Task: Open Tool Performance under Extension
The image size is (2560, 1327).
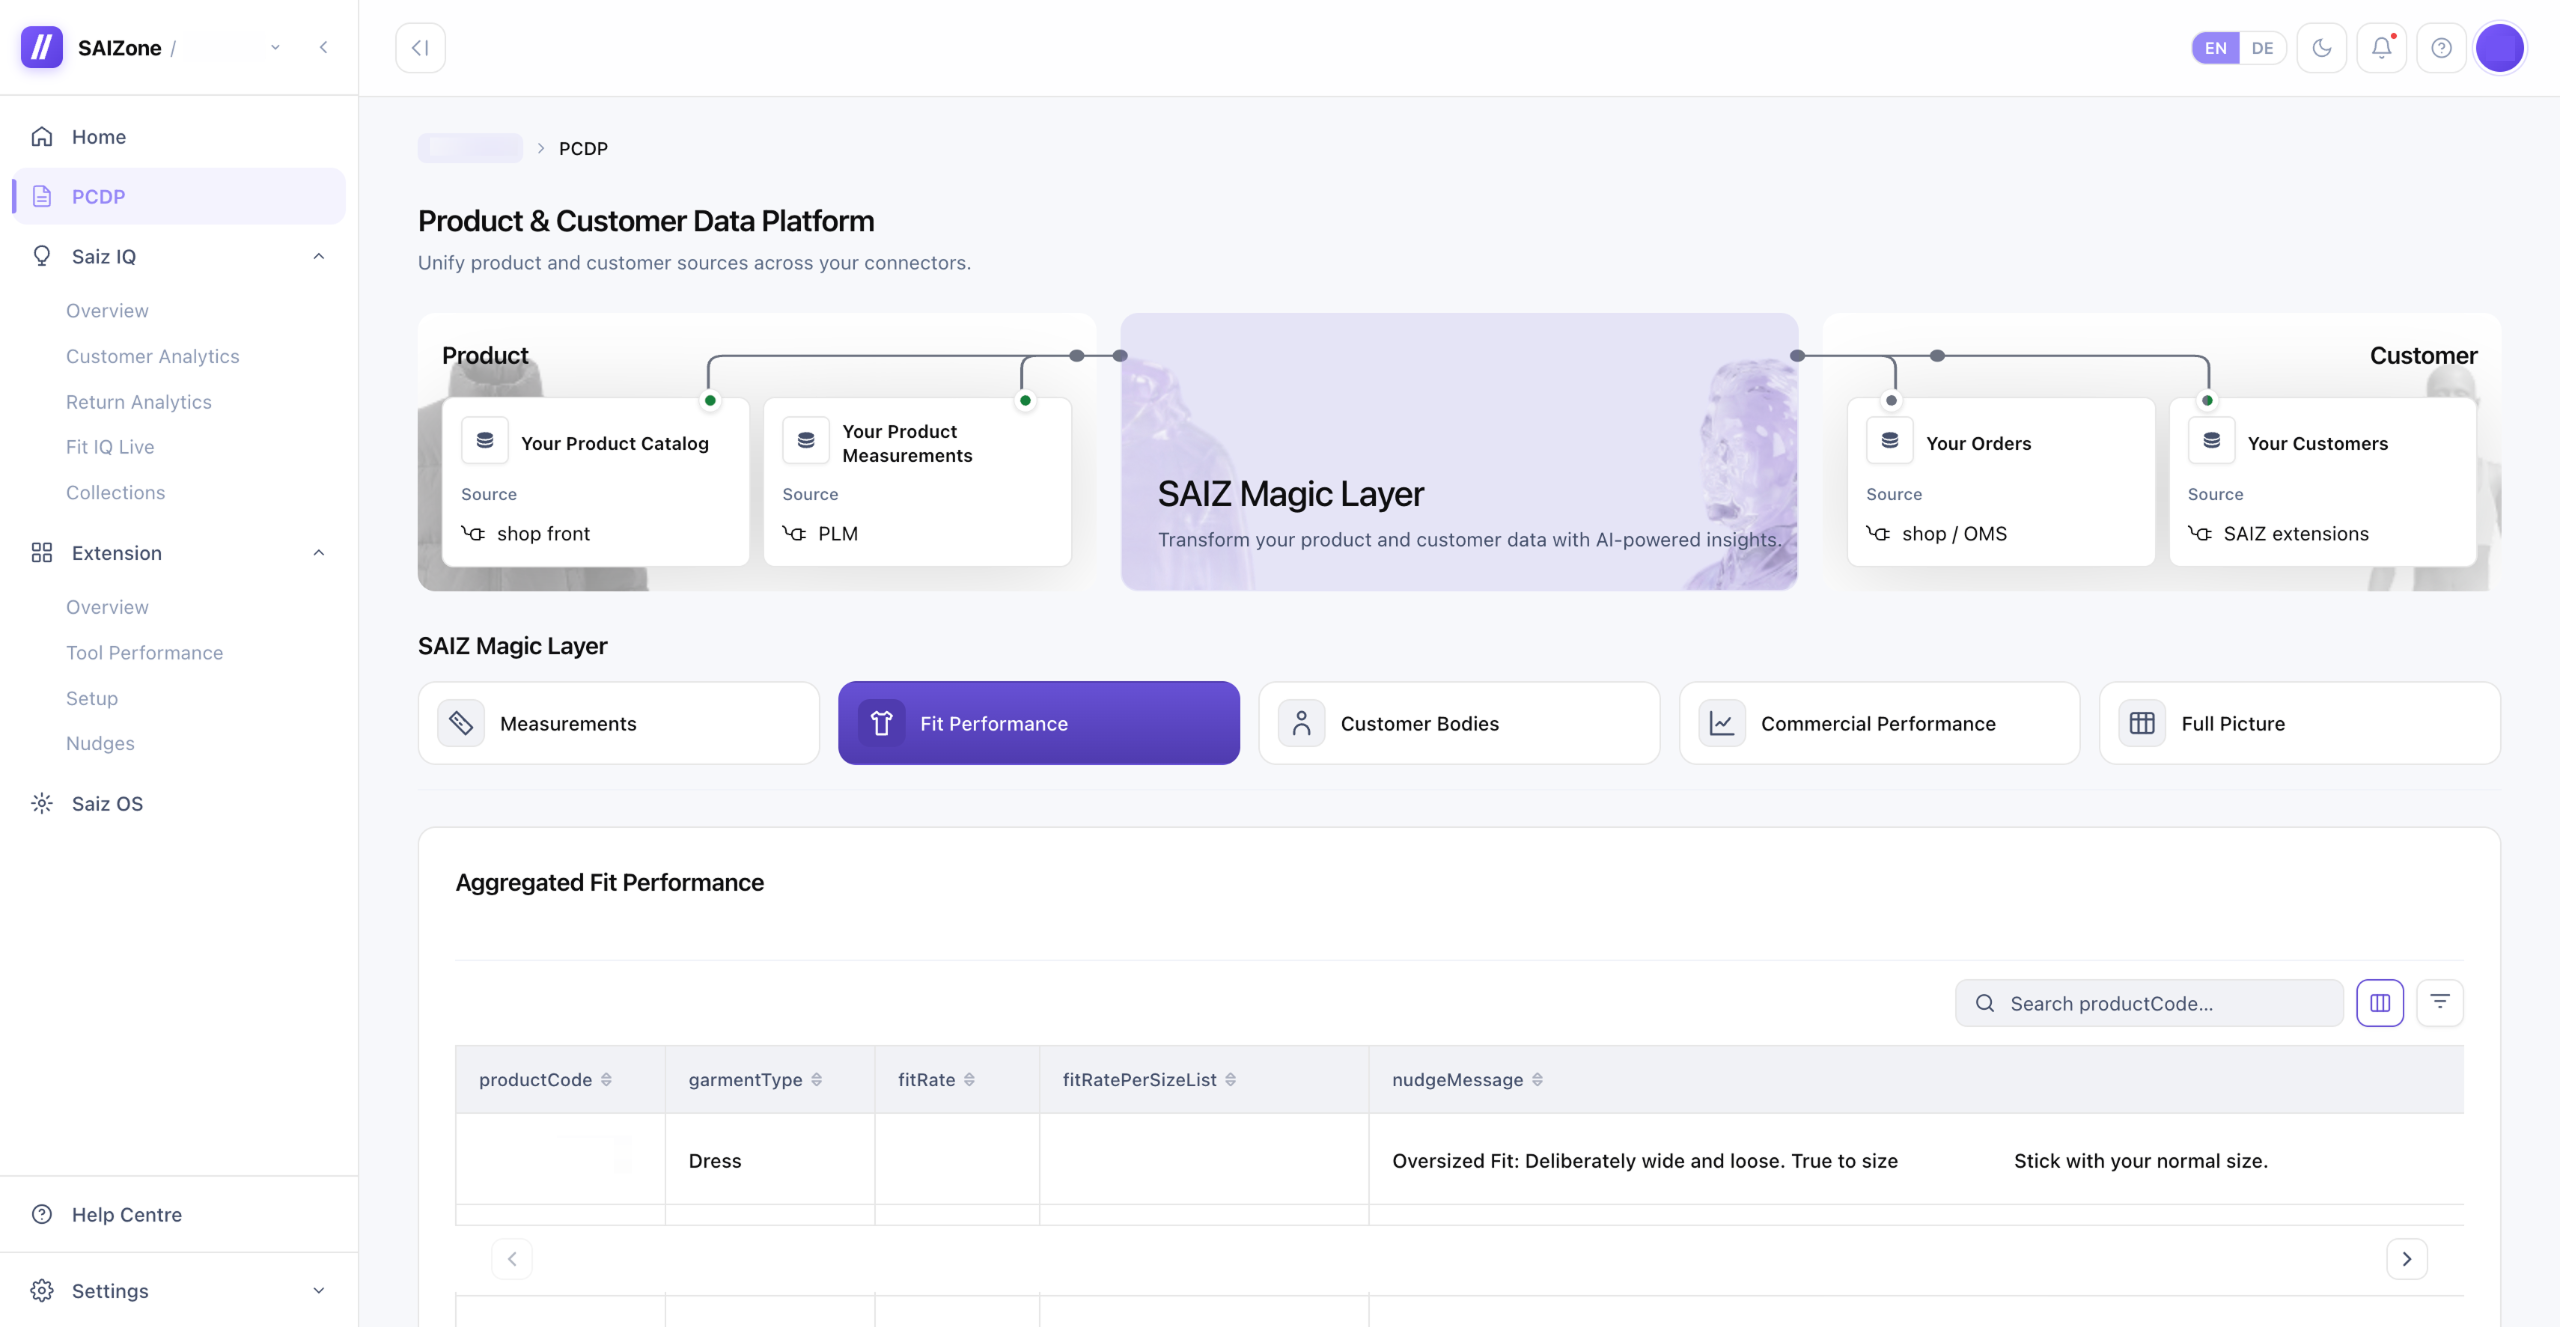Action: [144, 652]
